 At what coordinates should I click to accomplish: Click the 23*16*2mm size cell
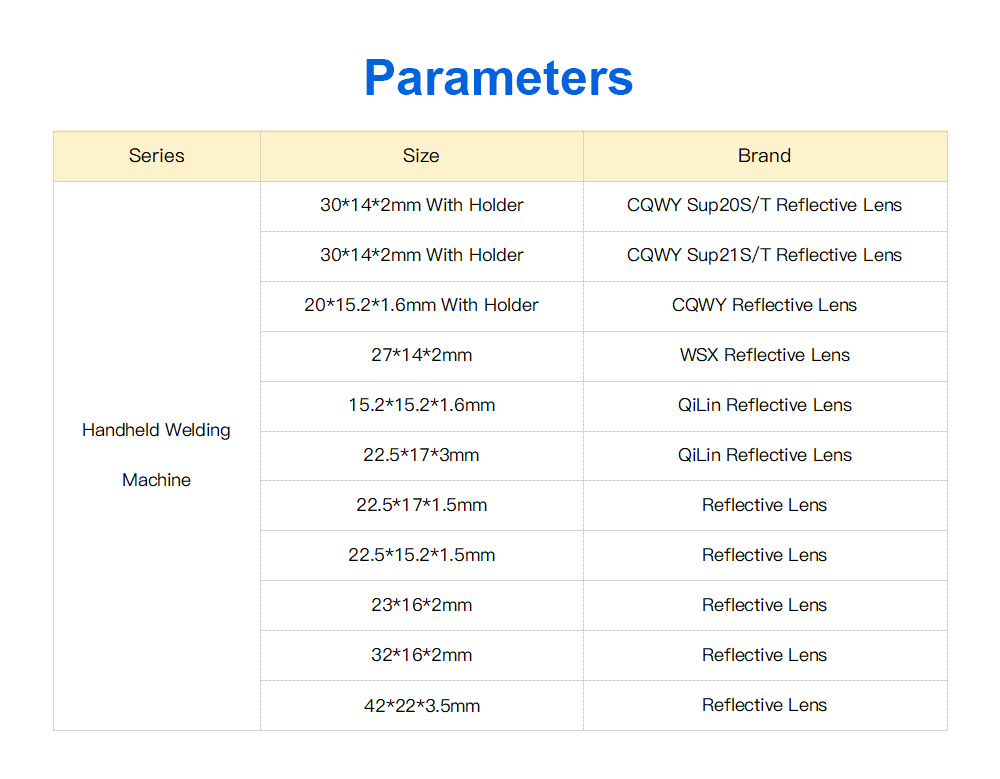(x=422, y=605)
